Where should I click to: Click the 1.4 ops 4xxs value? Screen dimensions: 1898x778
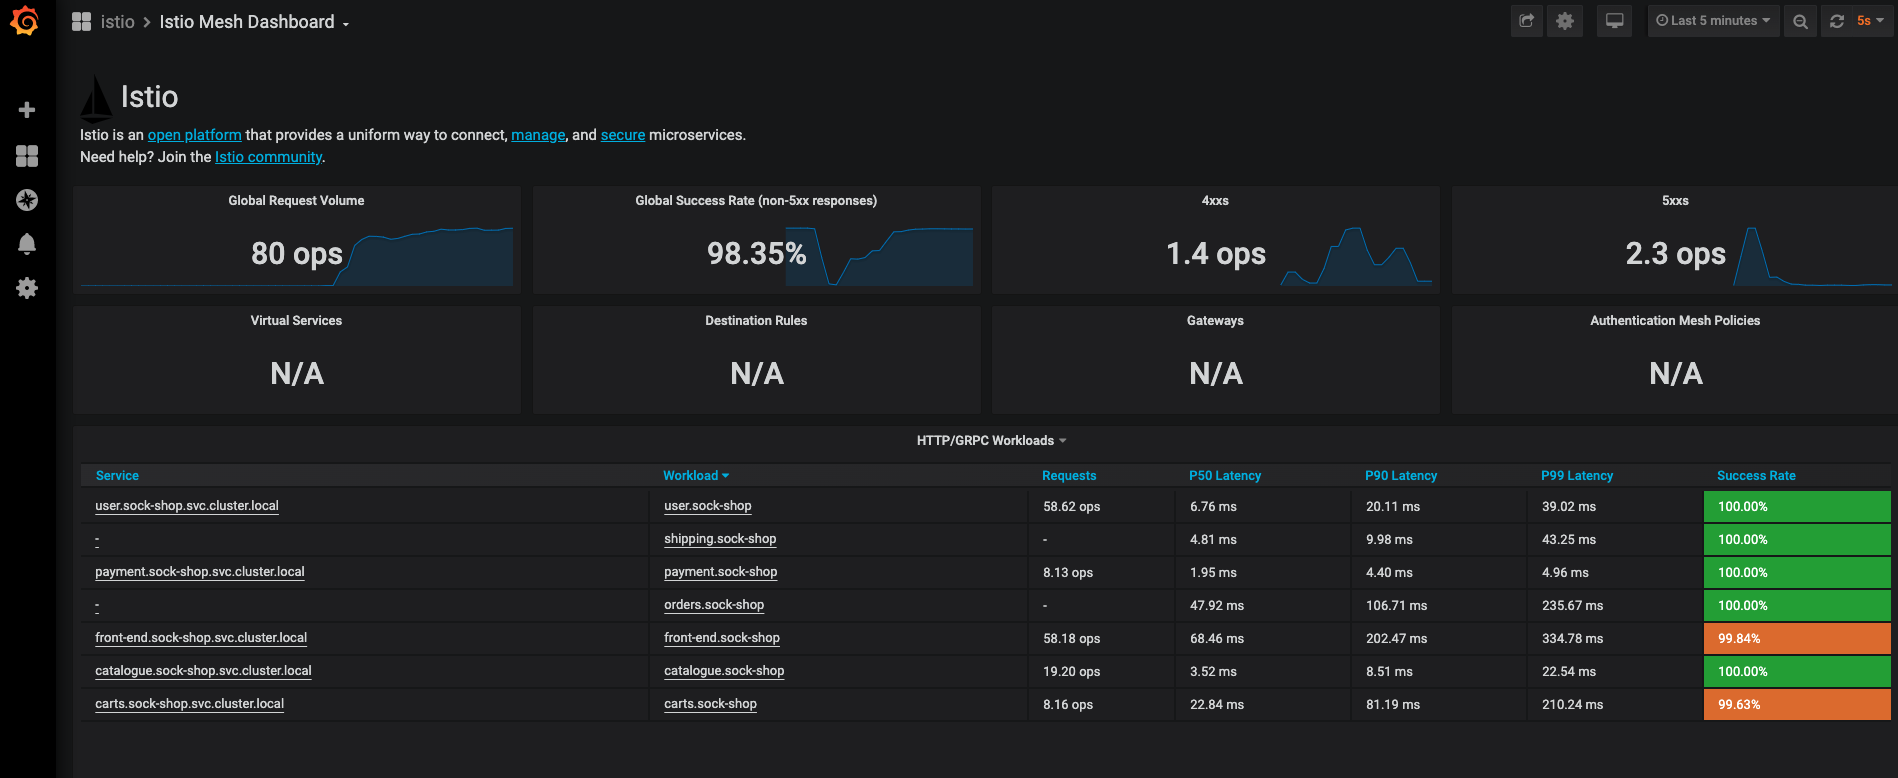(x=1216, y=254)
